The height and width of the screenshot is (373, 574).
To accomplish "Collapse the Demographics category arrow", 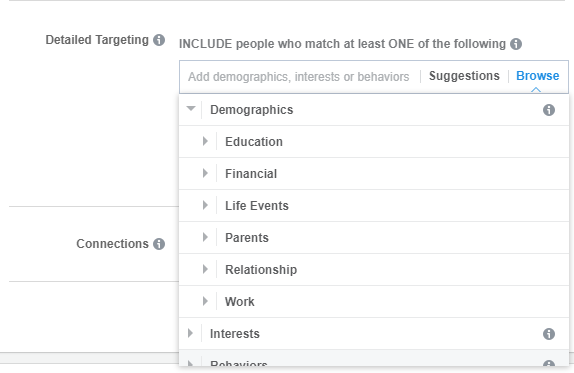I will 191,108.
